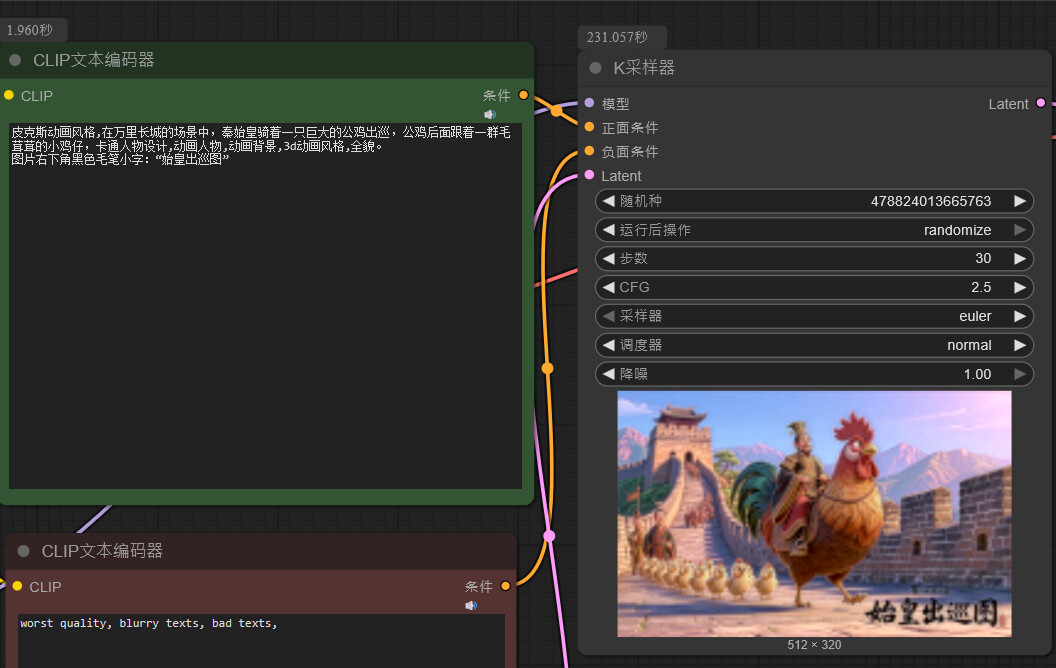1056x668 pixels.
Task: Collapse the lower CLIP文本编码器 node dot
Action: [24, 551]
